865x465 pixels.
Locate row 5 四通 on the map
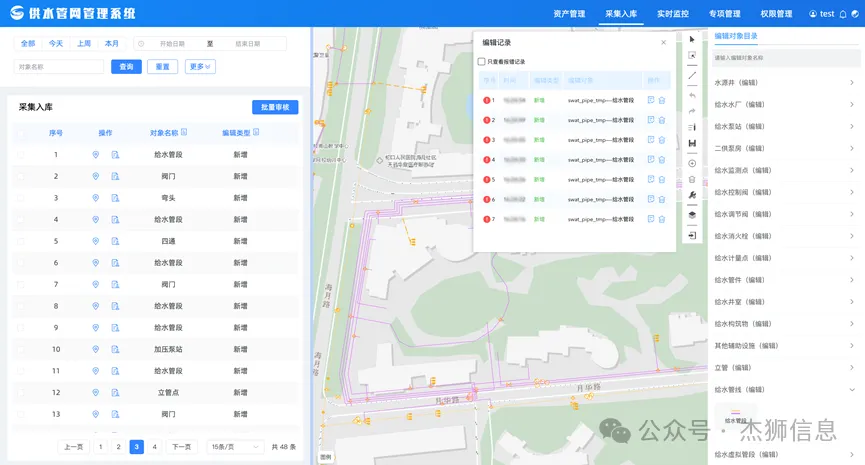click(95, 241)
